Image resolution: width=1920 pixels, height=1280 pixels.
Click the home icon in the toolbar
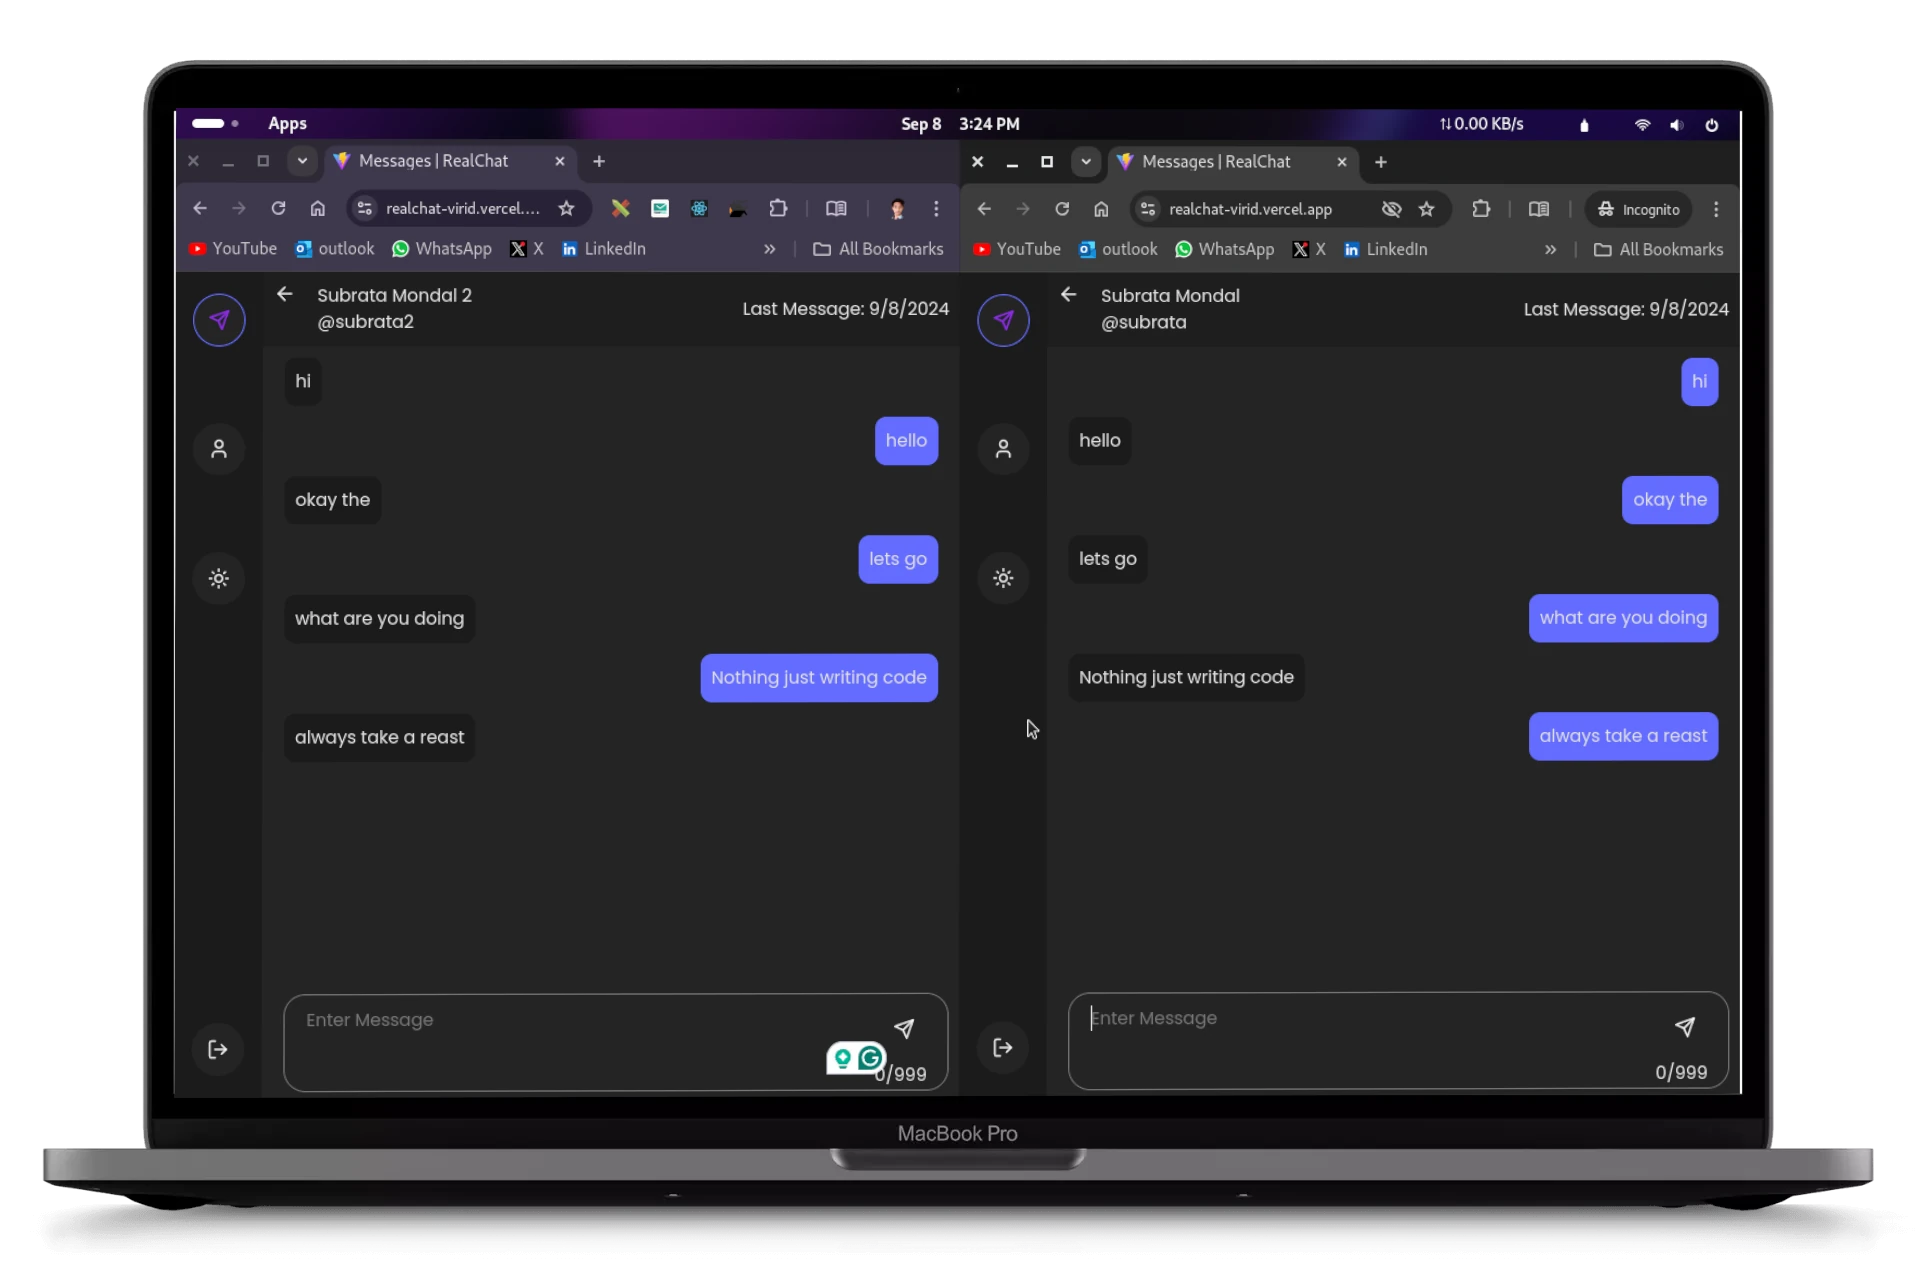[x=318, y=209]
